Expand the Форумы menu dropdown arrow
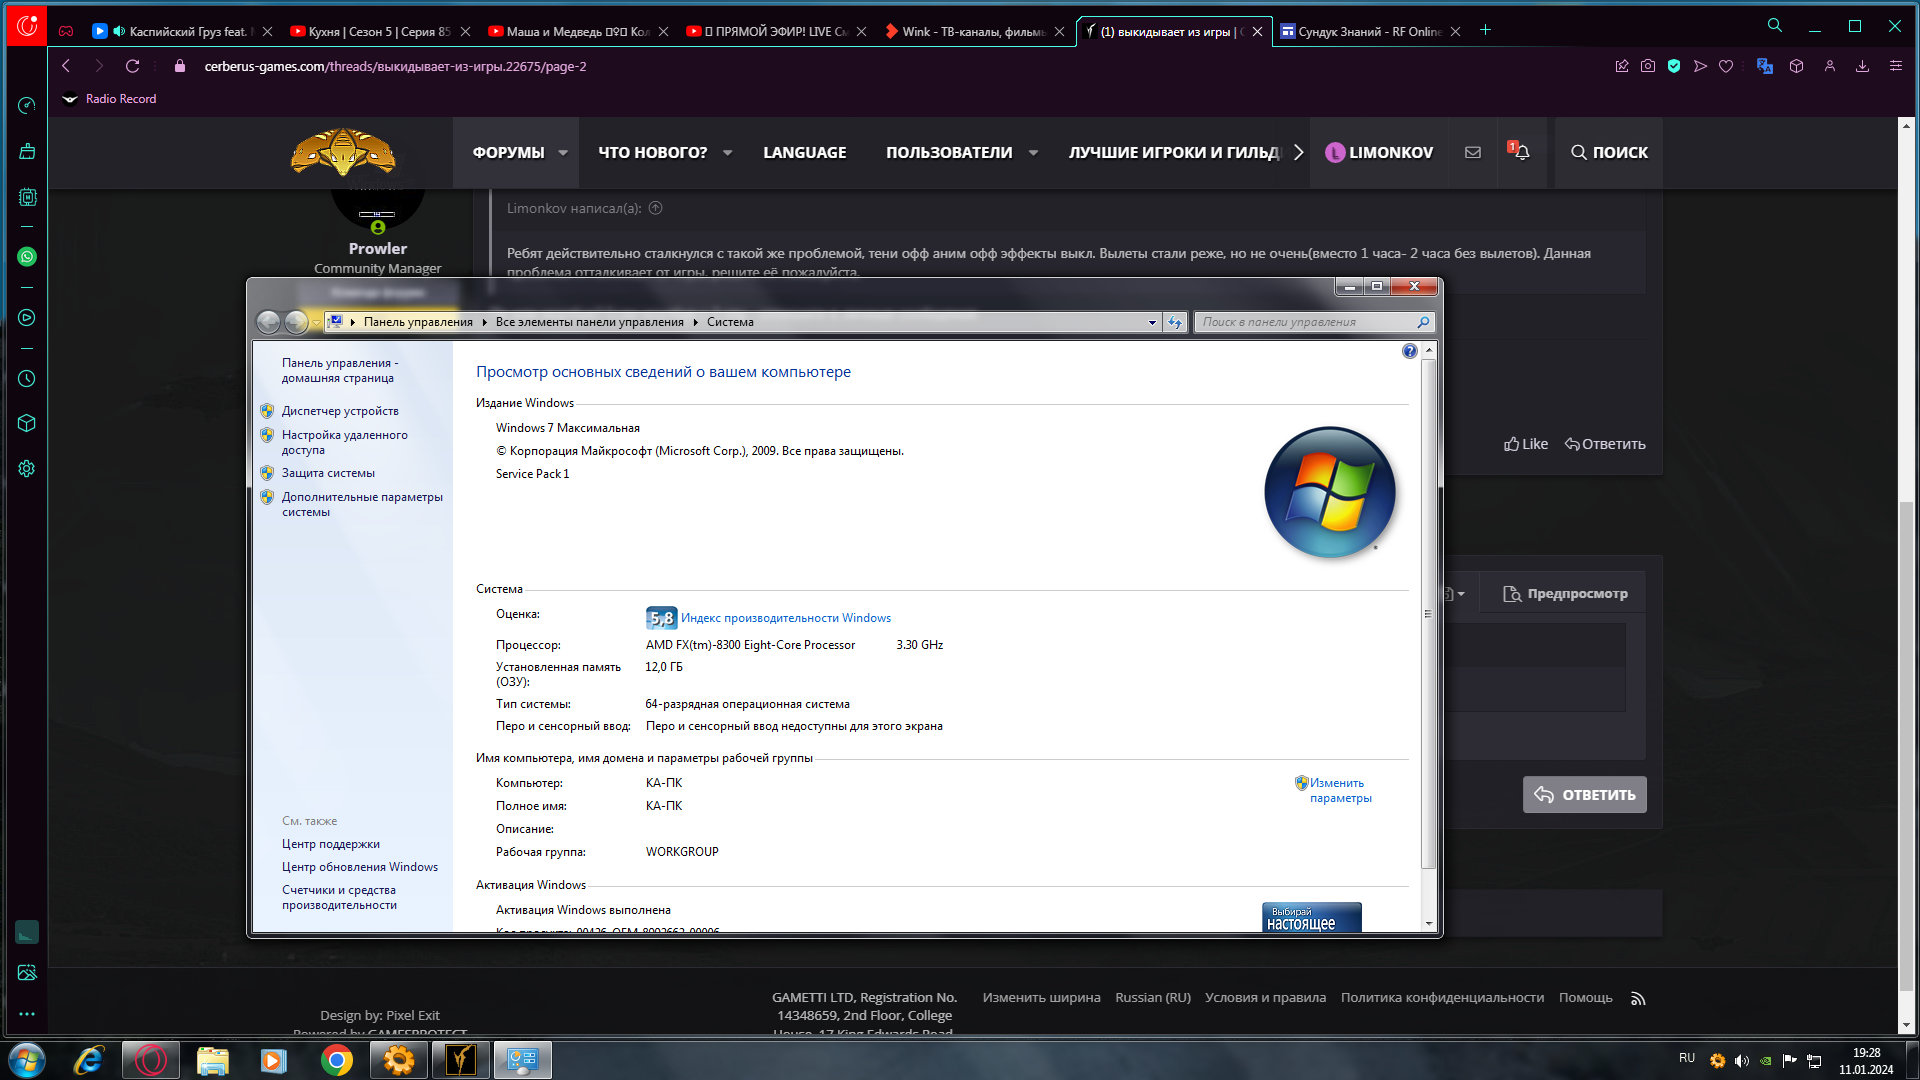This screenshot has width=1920, height=1080. tap(563, 152)
